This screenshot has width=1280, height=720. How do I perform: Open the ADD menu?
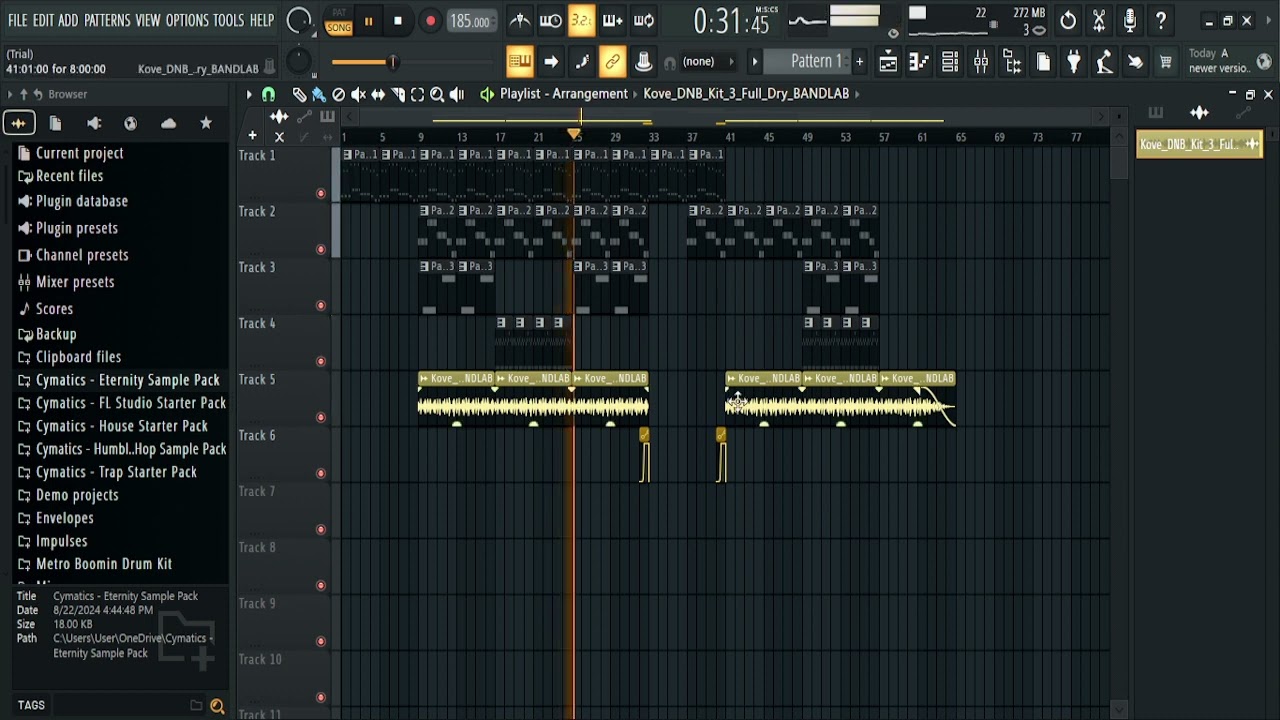[x=68, y=20]
